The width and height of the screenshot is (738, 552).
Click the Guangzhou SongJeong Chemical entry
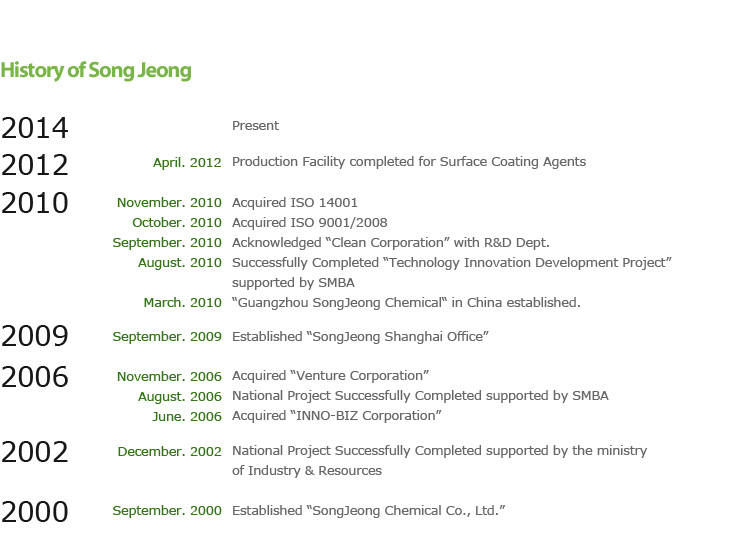406,303
